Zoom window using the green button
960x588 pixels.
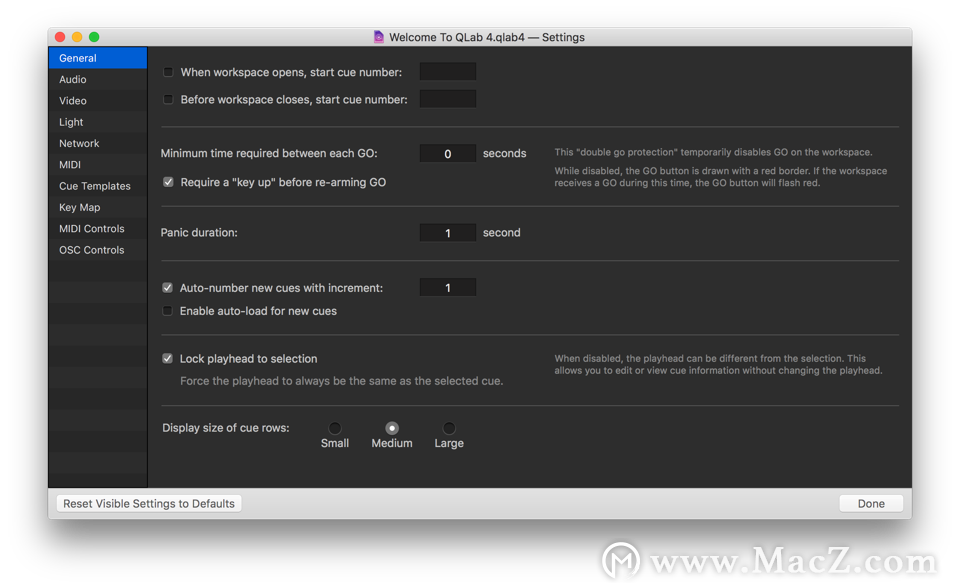click(x=94, y=37)
